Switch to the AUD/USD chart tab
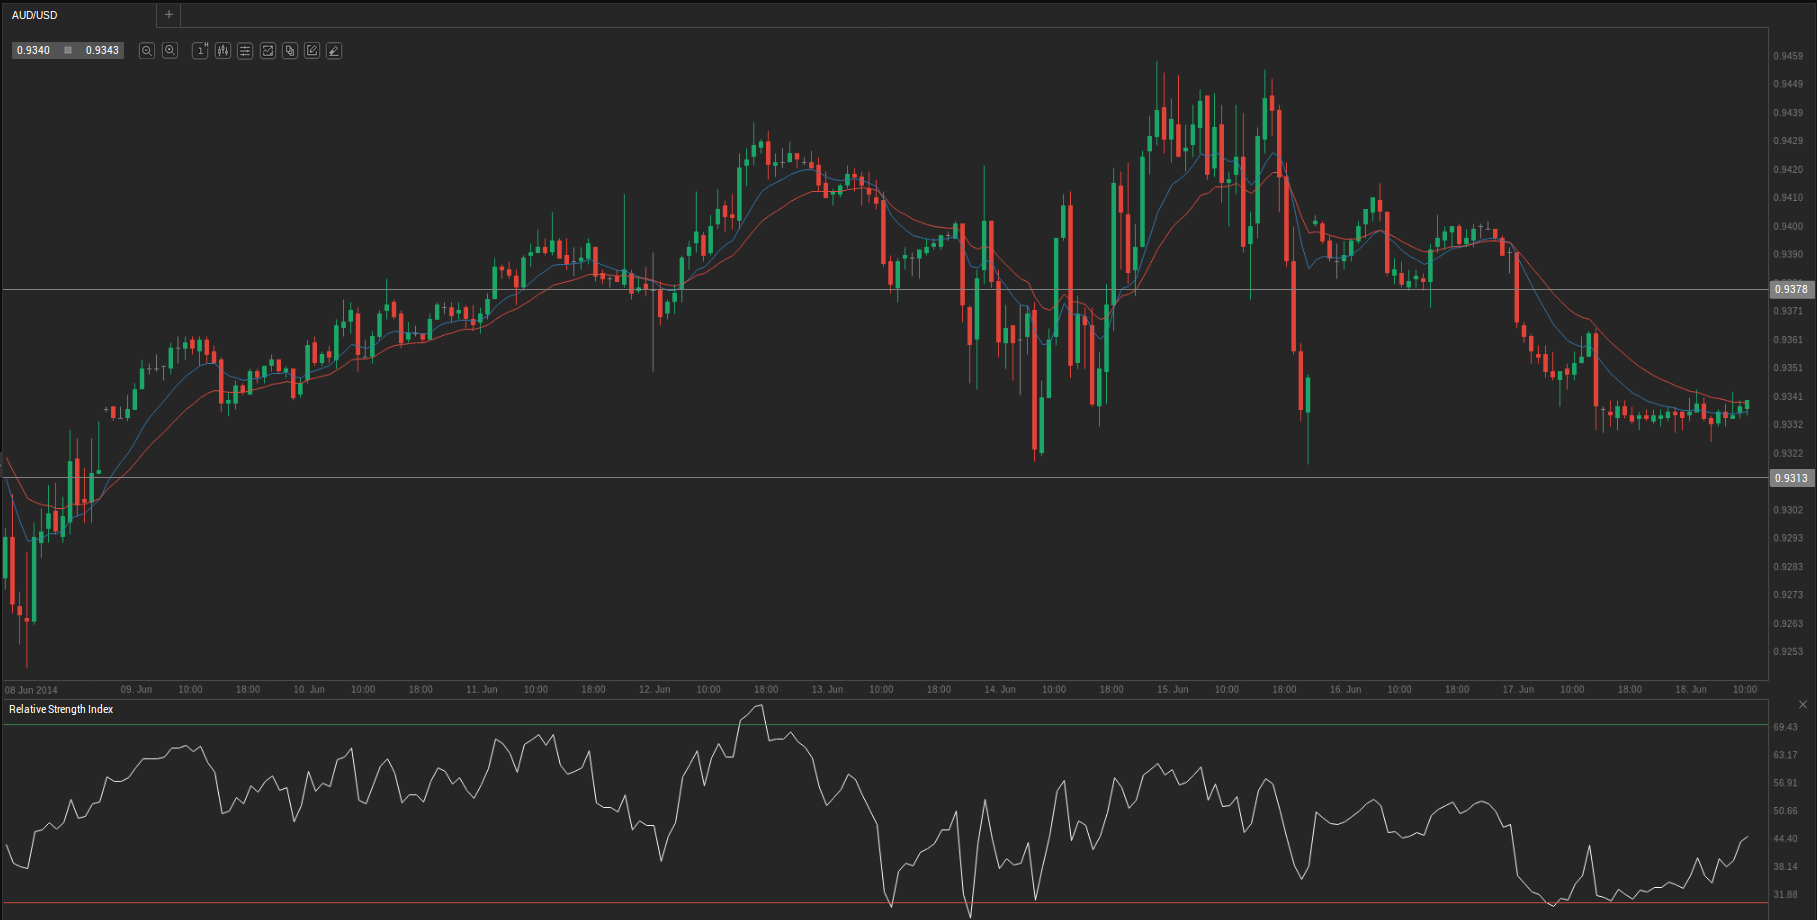The height and width of the screenshot is (920, 1817). 35,15
